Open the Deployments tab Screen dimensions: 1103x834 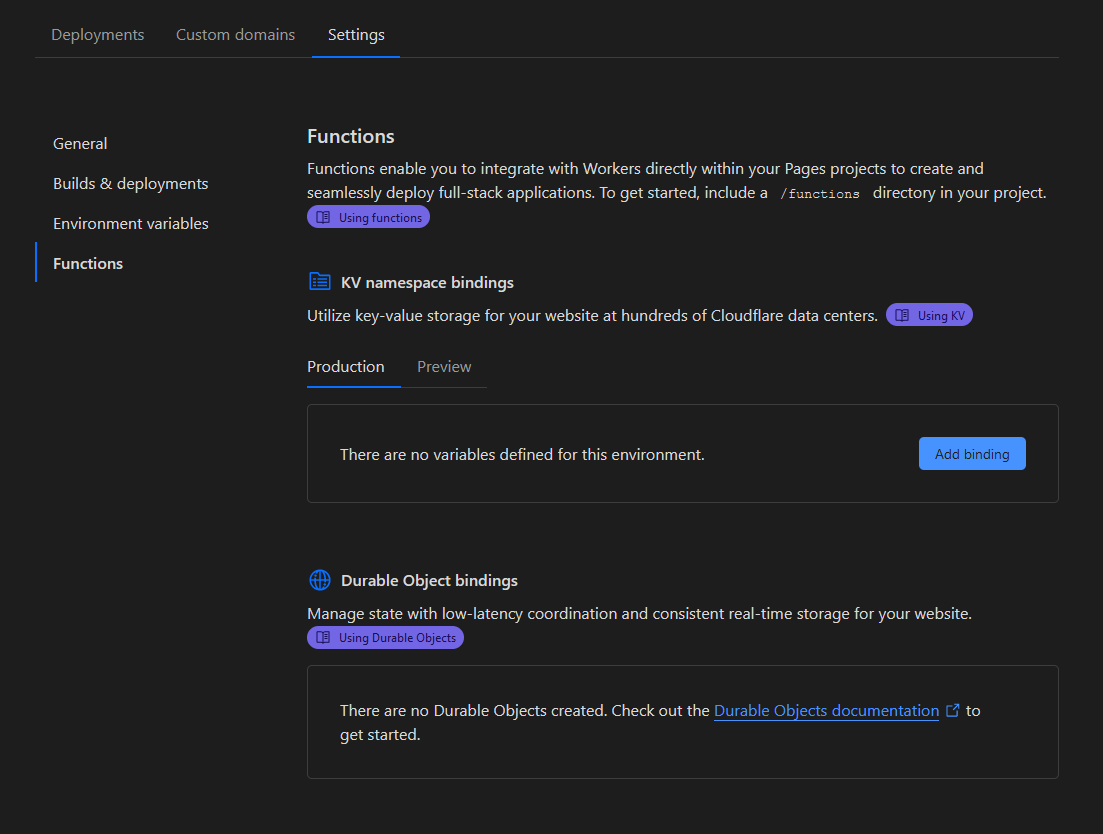click(98, 35)
